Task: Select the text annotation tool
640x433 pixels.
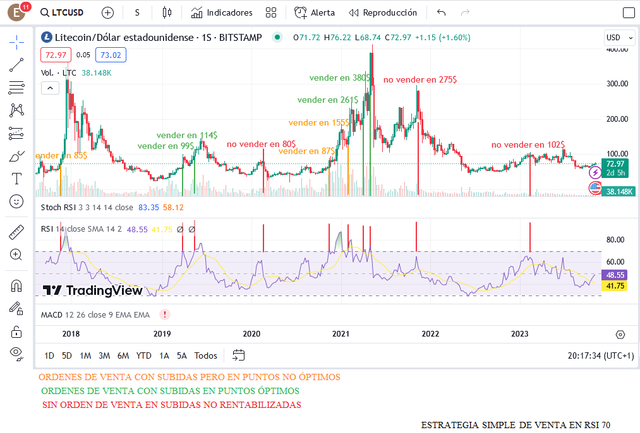Action: tap(16, 179)
